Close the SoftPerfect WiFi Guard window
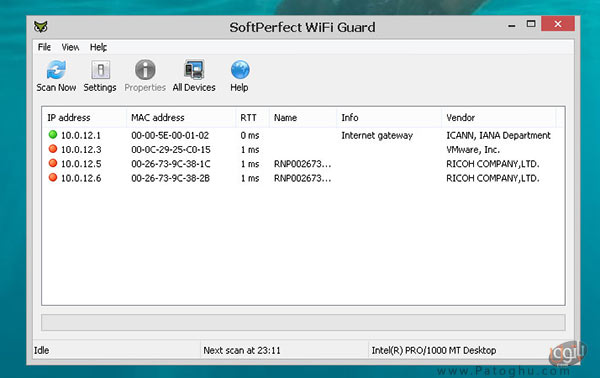This screenshot has width=600, height=378. (558, 24)
